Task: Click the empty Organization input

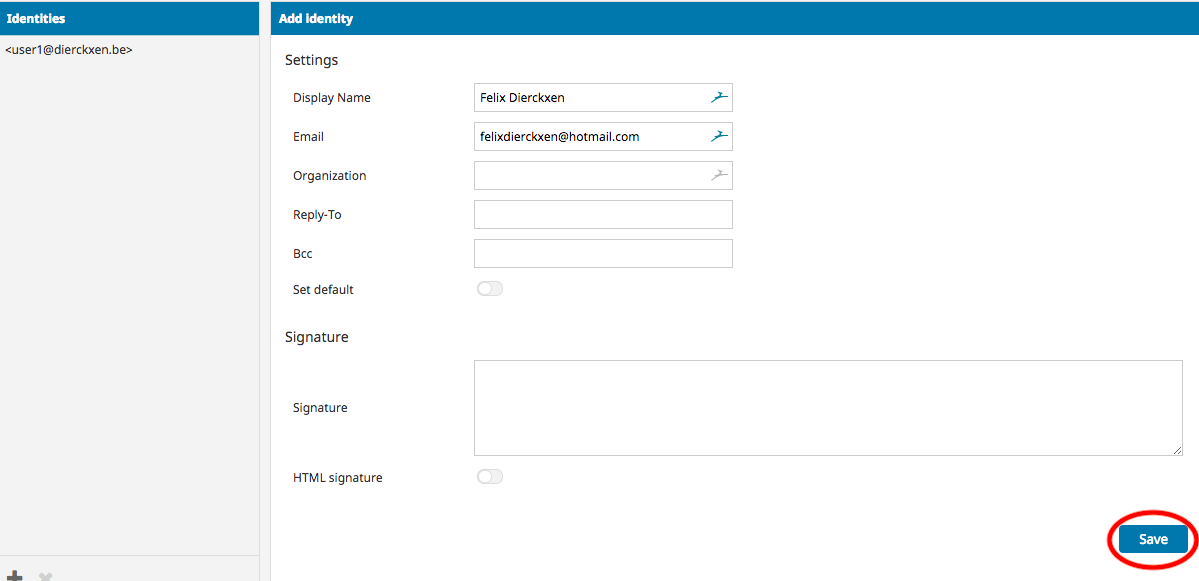Action: (x=590, y=176)
